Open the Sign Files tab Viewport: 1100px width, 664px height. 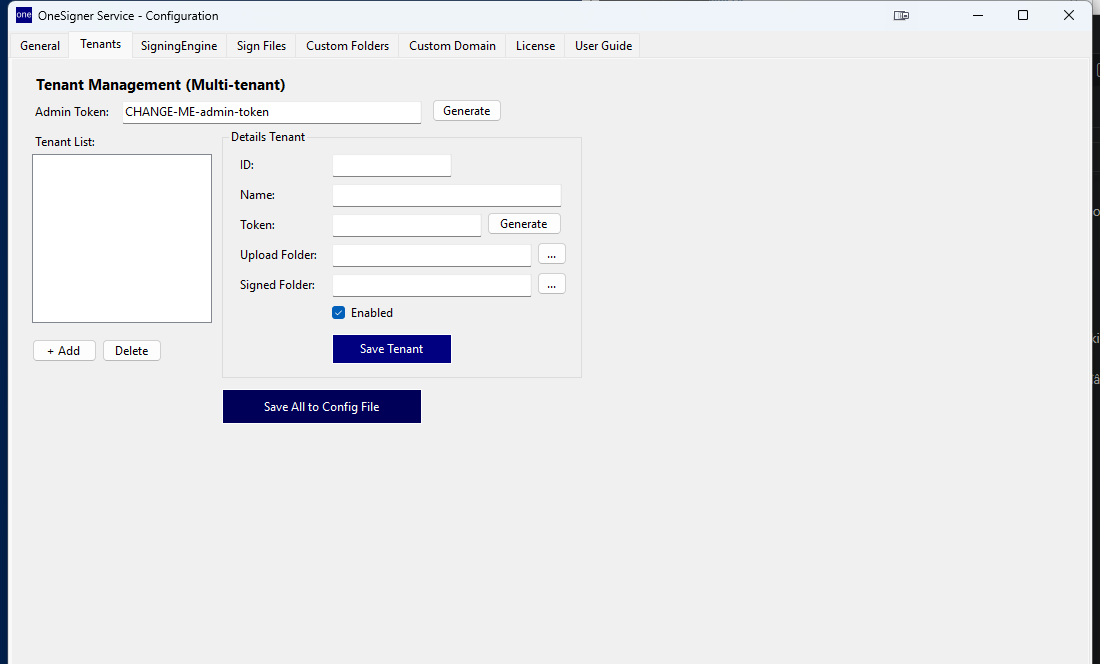(261, 46)
